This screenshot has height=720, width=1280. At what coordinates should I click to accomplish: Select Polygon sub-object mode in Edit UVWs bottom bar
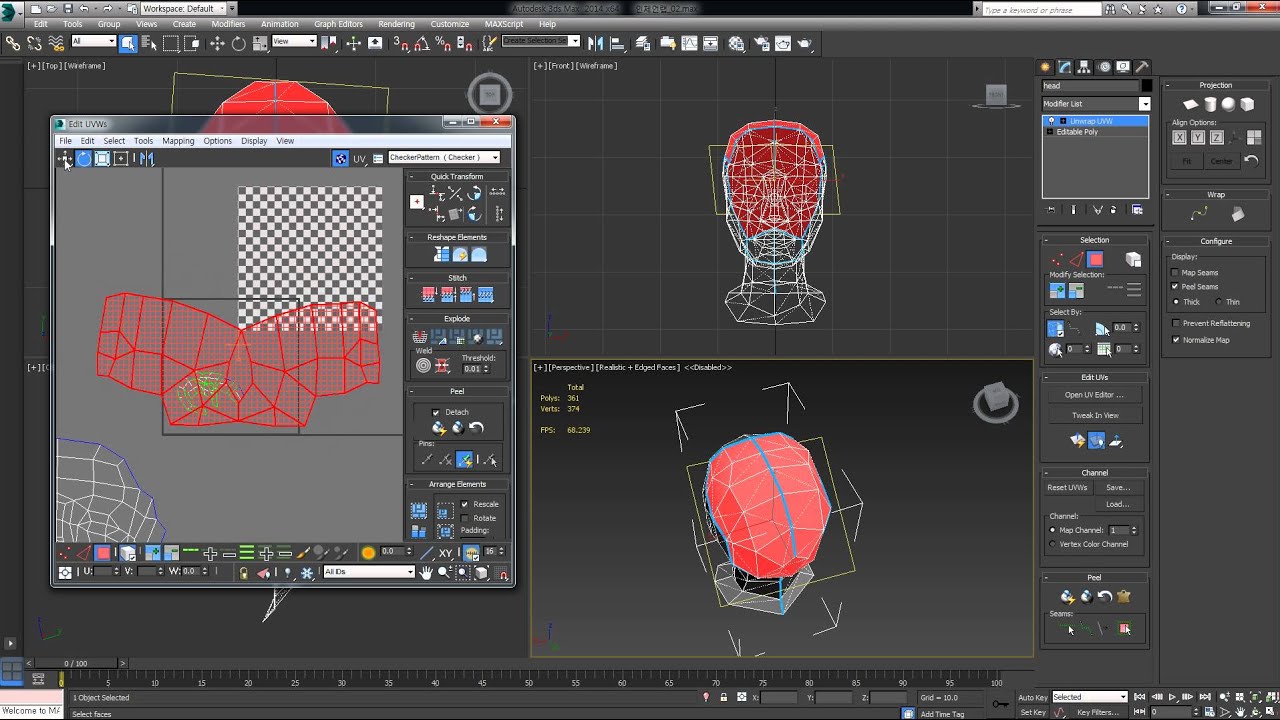[x=102, y=553]
